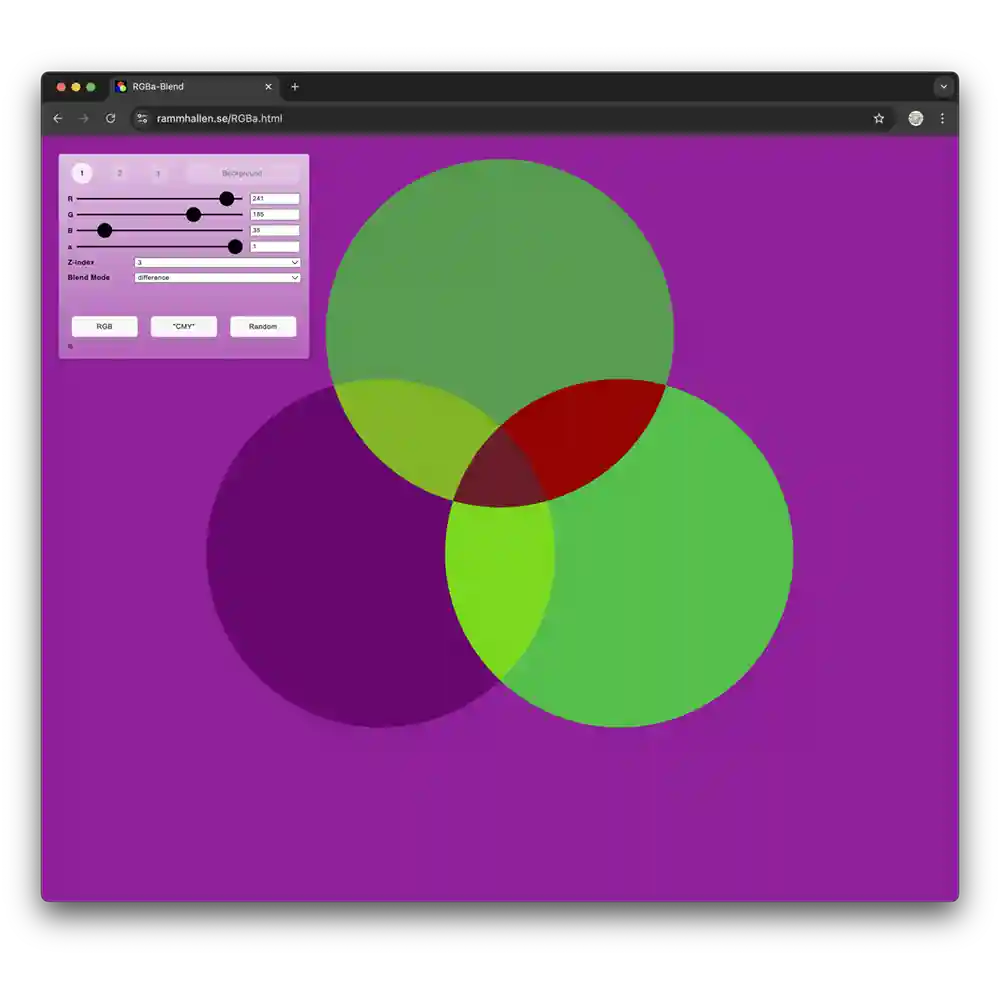This screenshot has height=1000, width=1000.
Task: Select circle 2 in the panel
Action: pos(119,173)
